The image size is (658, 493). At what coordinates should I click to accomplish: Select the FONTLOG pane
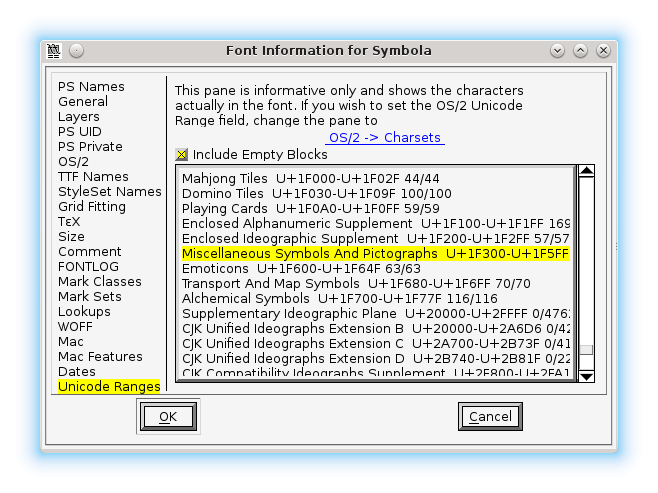click(x=89, y=267)
